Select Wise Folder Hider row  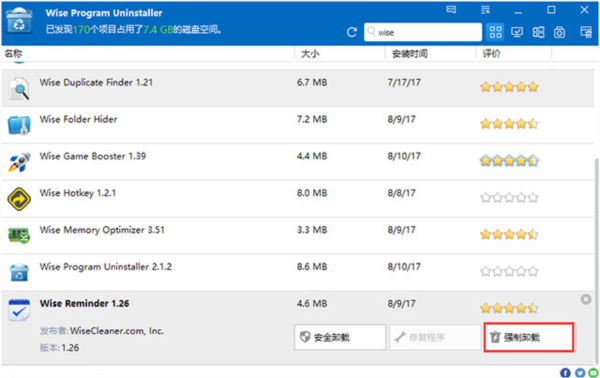(298, 125)
